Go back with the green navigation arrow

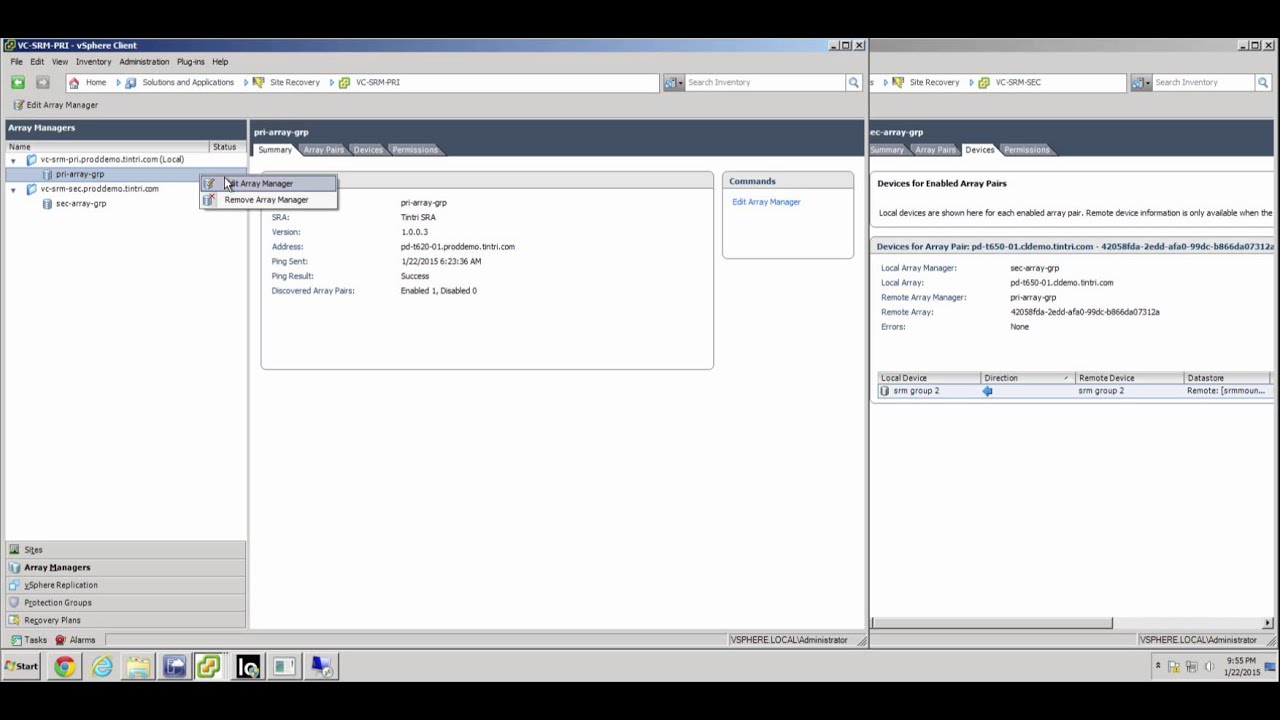tap(18, 83)
